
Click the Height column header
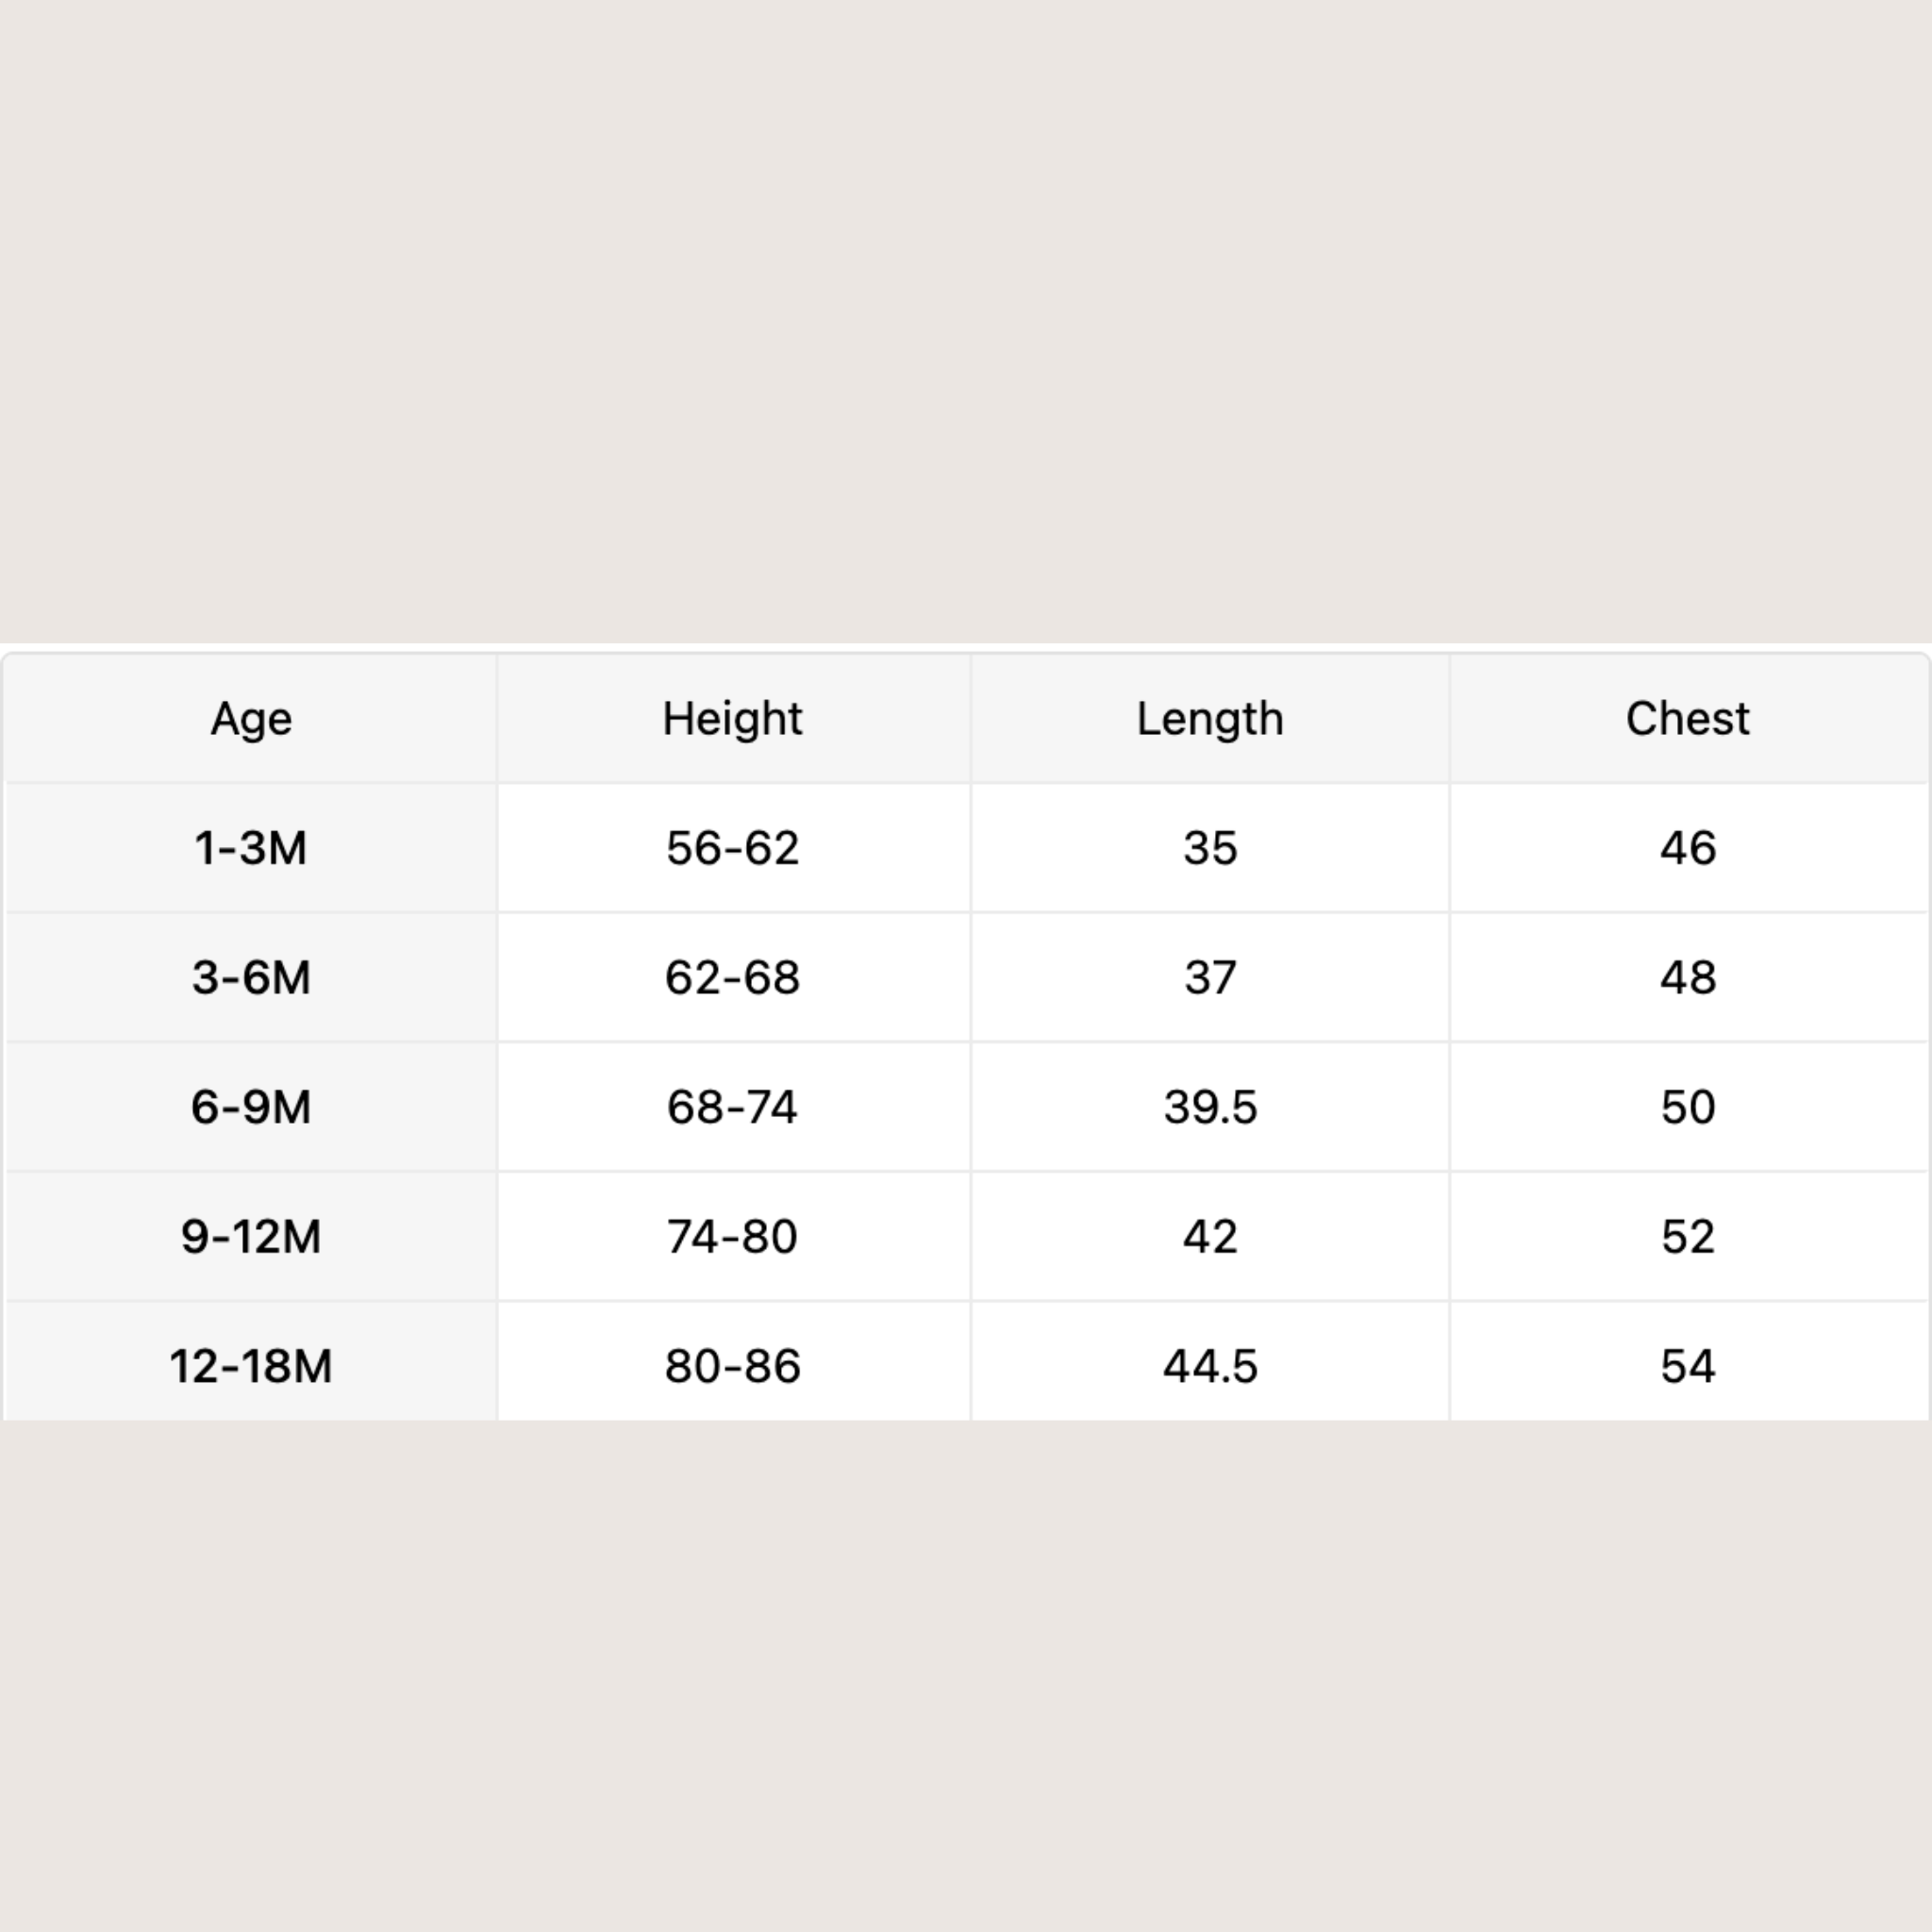click(732, 719)
